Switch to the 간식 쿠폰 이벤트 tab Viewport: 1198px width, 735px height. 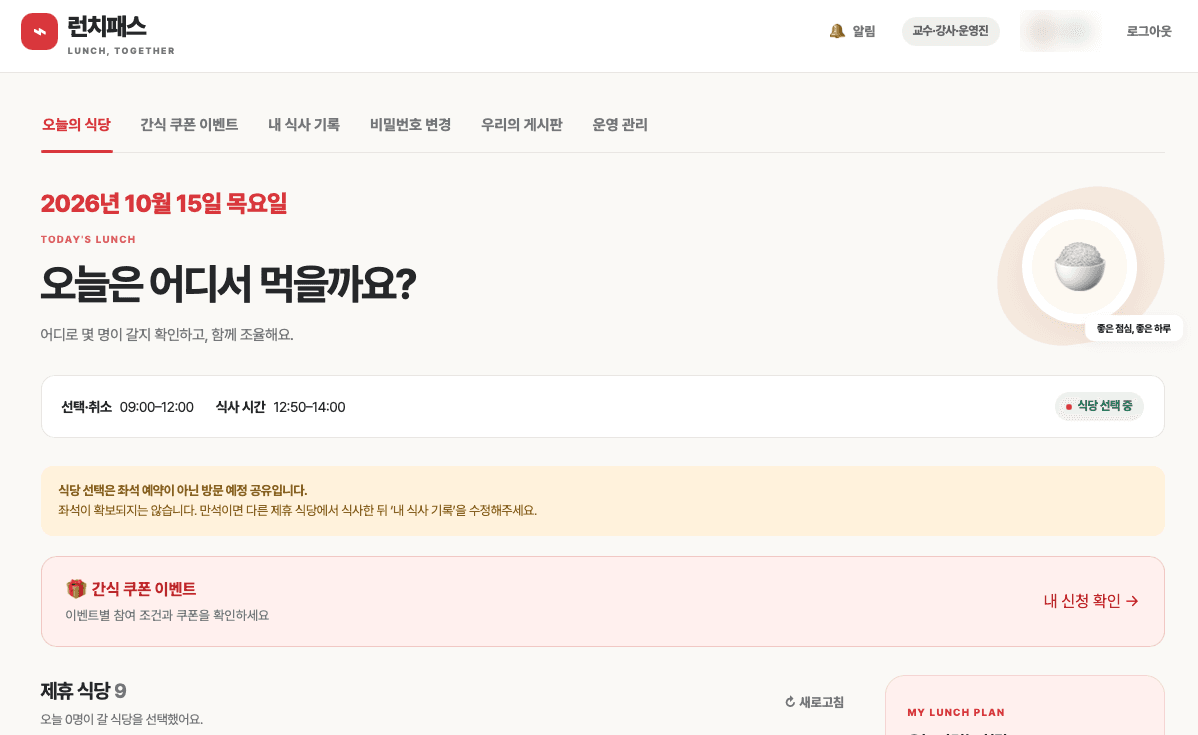189,125
